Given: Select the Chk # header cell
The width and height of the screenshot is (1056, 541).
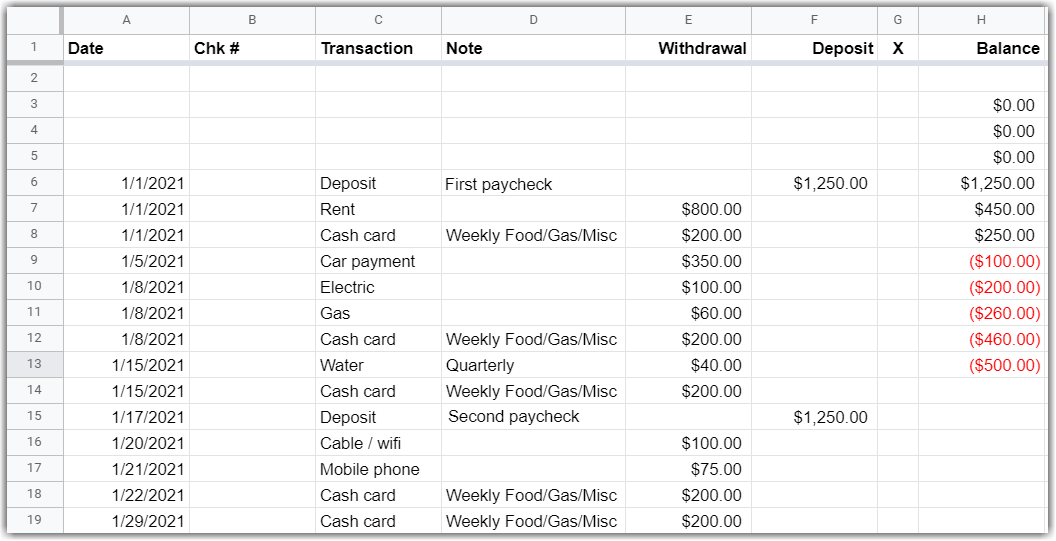Looking at the screenshot, I should [x=252, y=48].
